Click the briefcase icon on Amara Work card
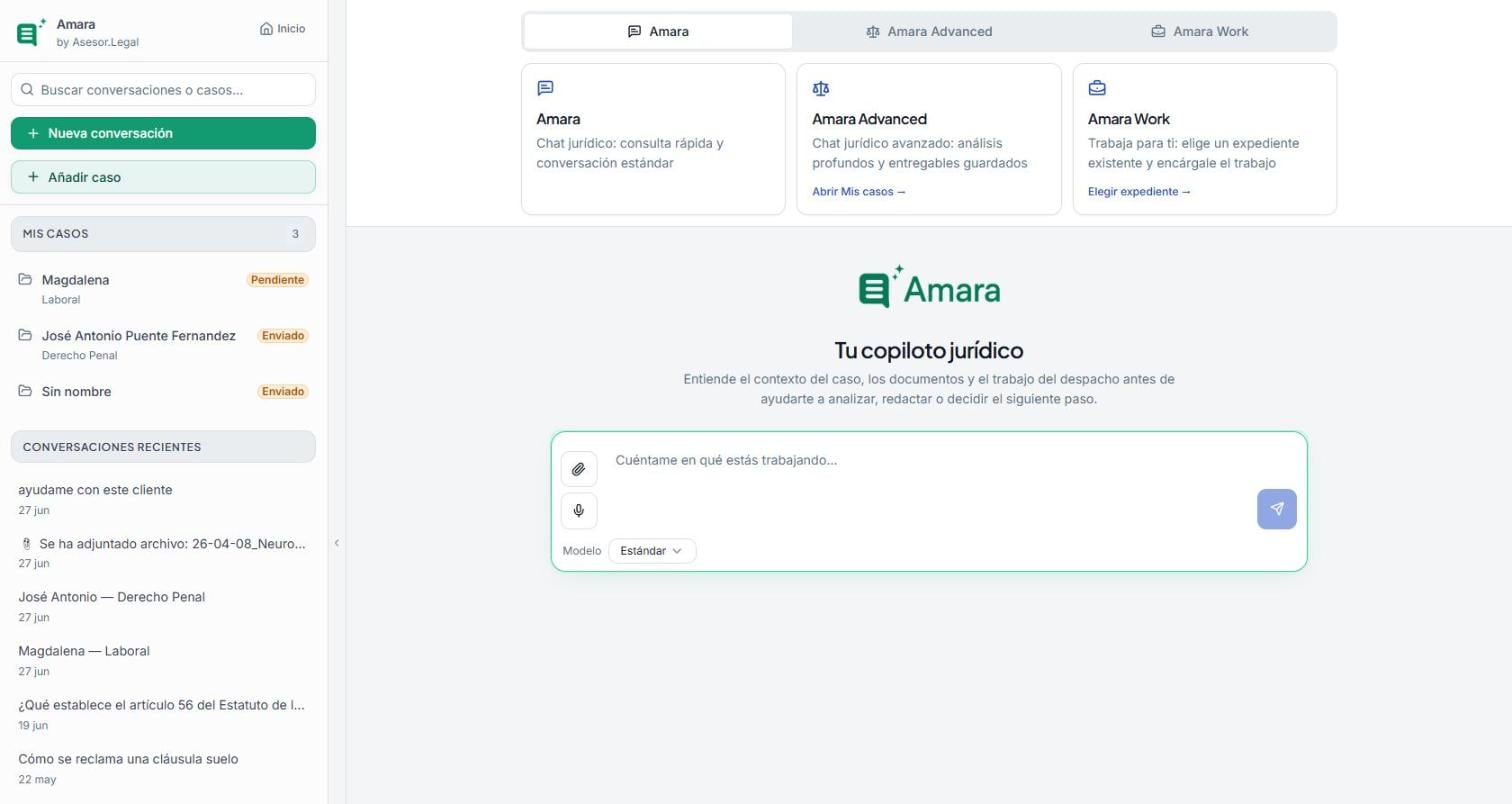Viewport: 1512px width, 804px height. point(1097,88)
